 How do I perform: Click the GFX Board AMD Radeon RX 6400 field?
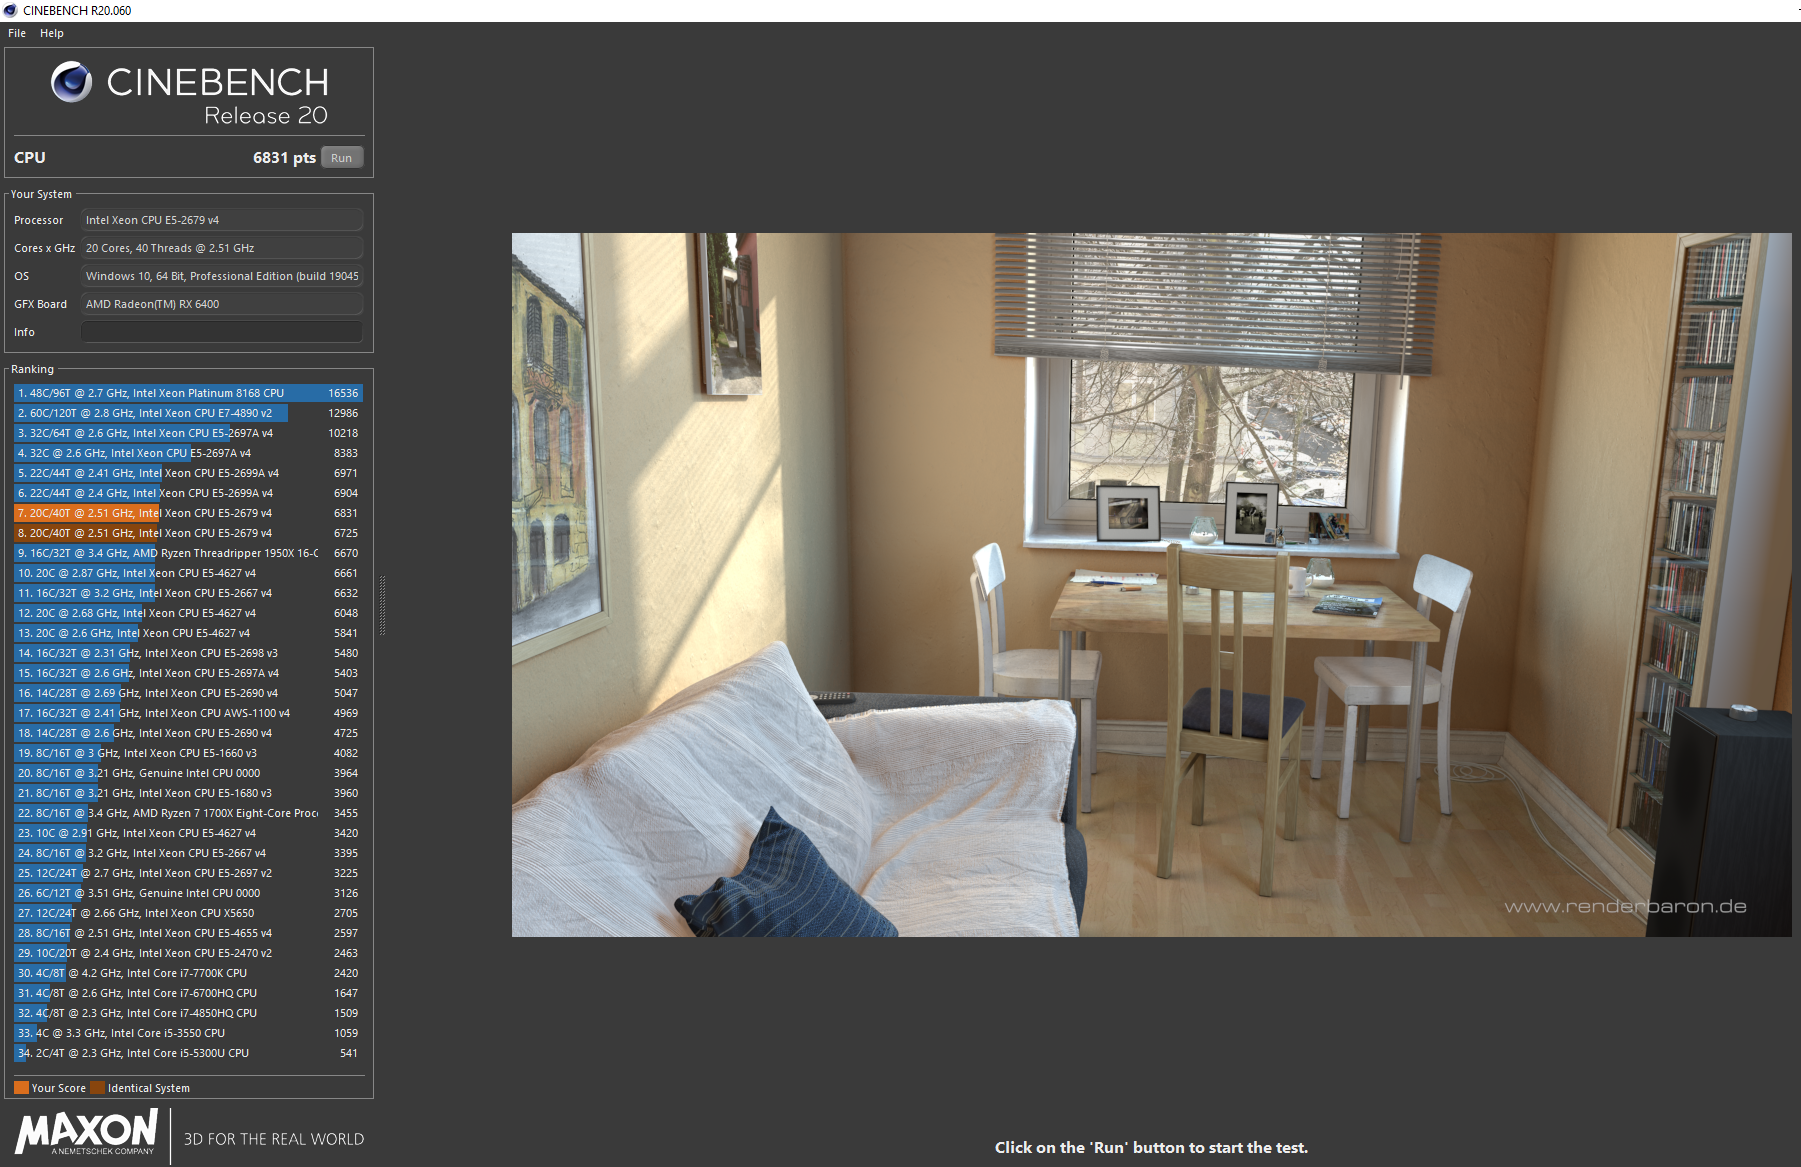pos(222,304)
